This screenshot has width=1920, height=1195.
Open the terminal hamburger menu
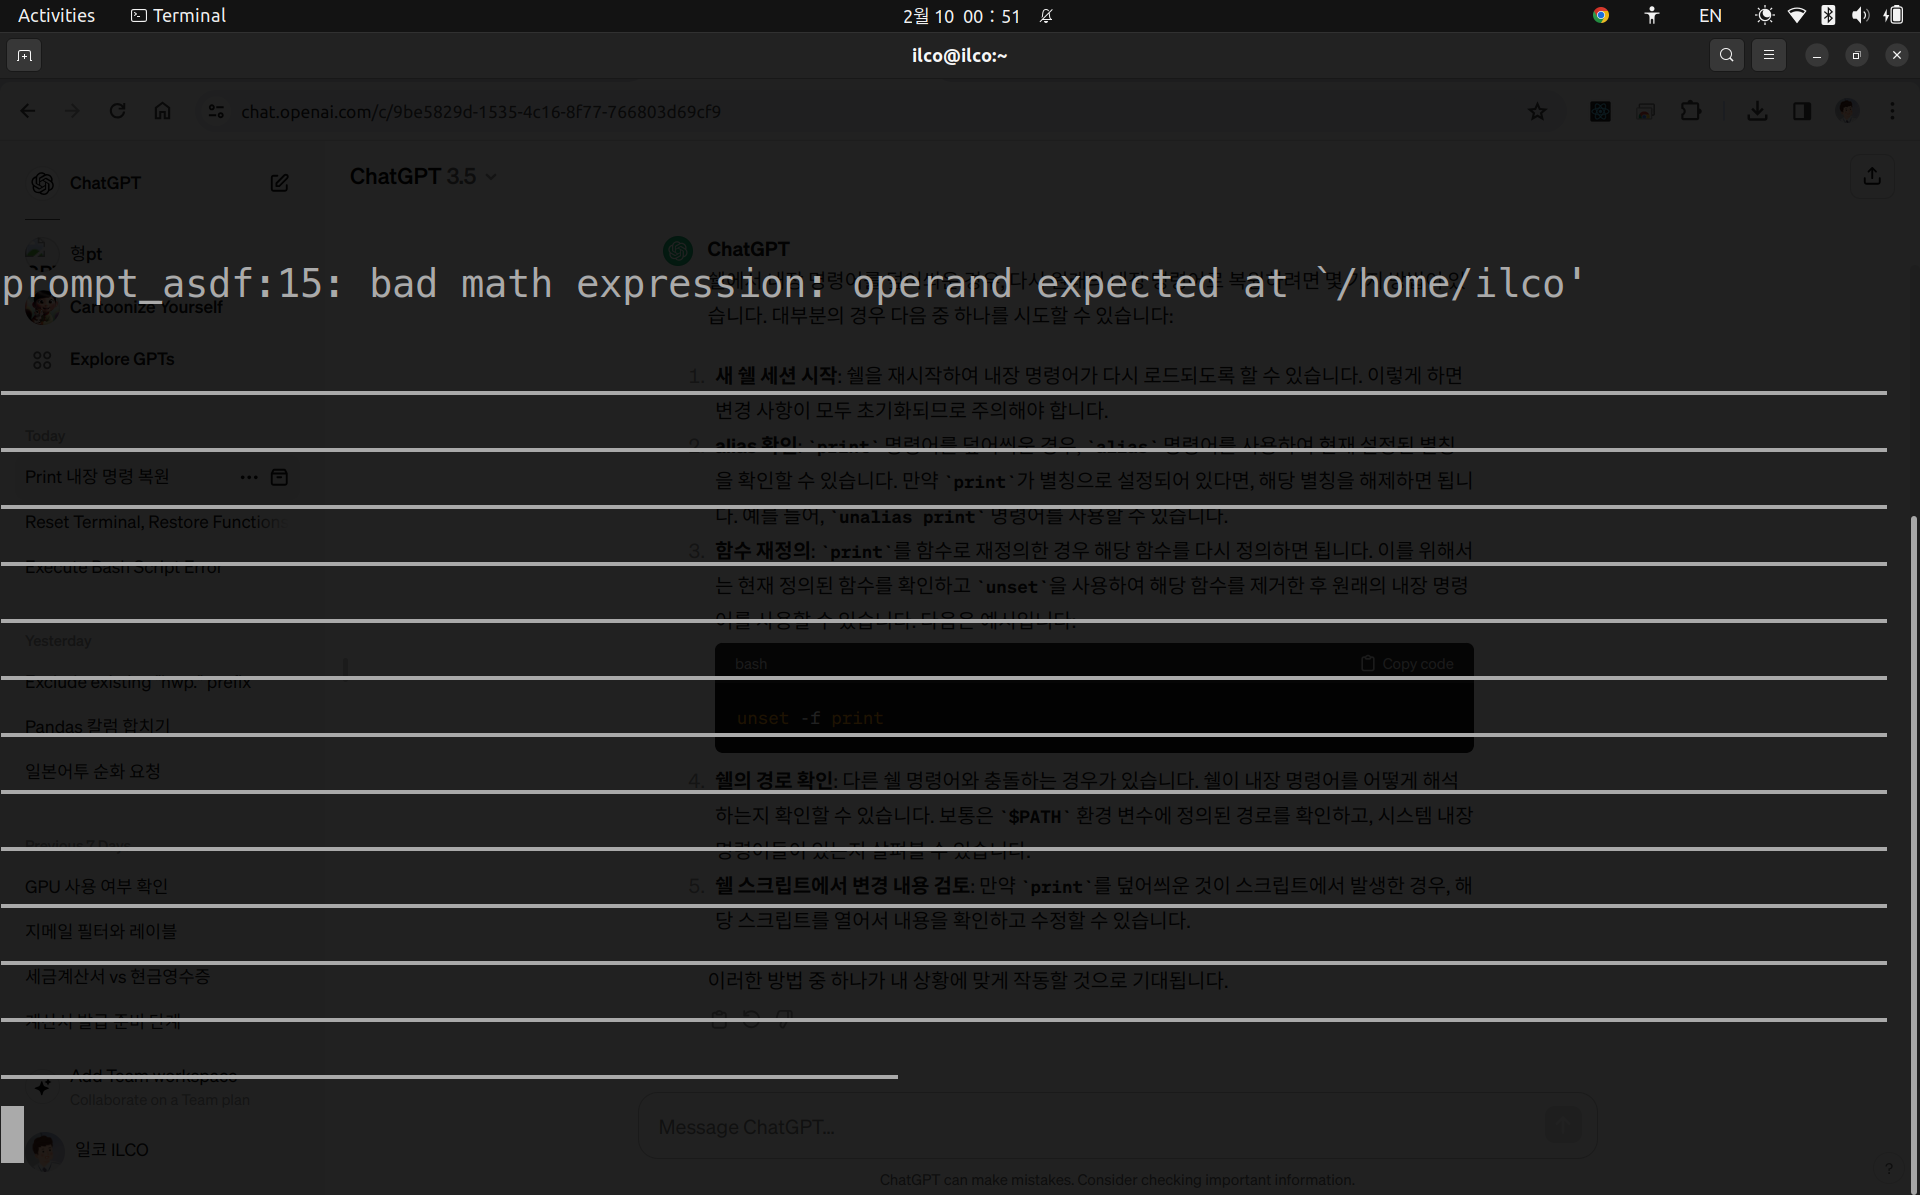[x=1768, y=56]
